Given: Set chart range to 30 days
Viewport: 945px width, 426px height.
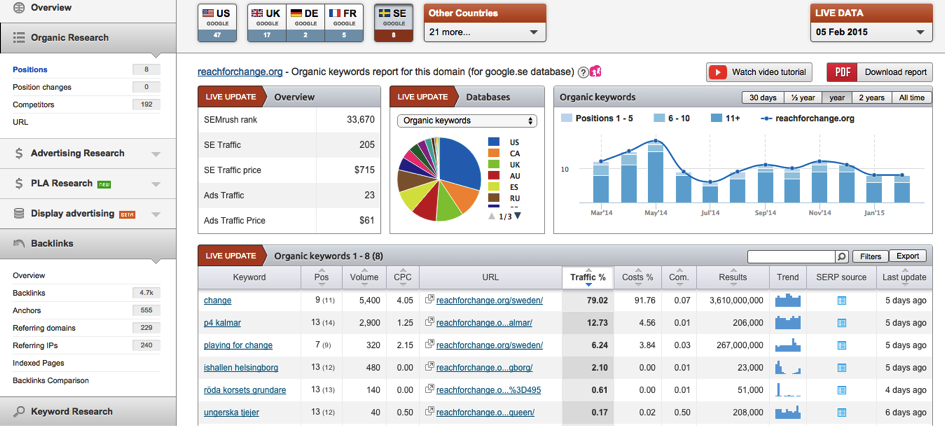Looking at the screenshot, I should [x=763, y=98].
